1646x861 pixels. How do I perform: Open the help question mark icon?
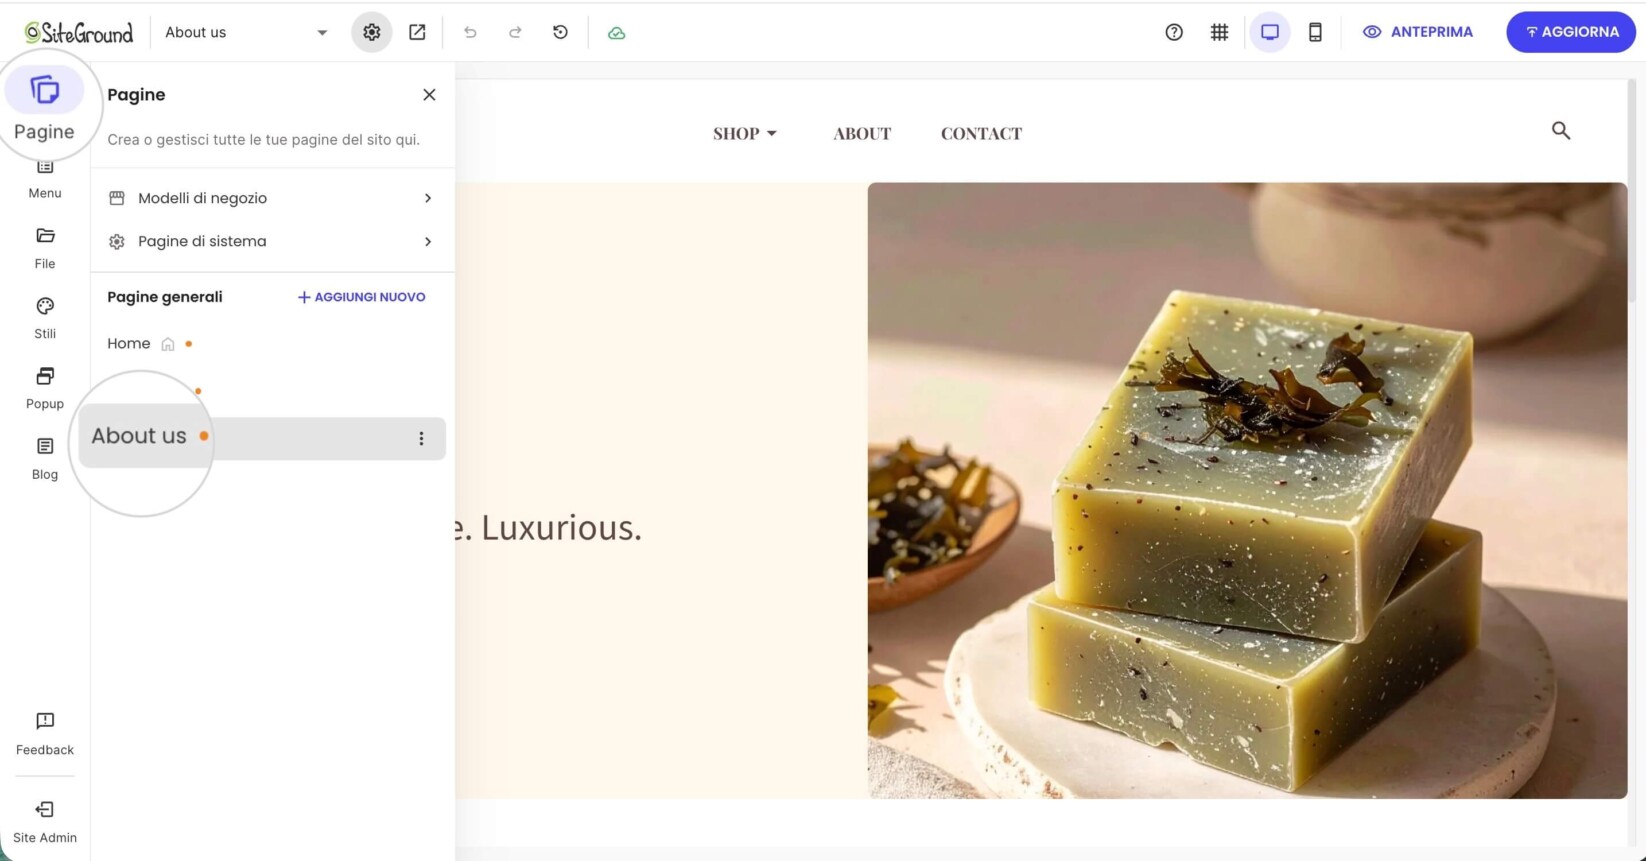(1174, 32)
